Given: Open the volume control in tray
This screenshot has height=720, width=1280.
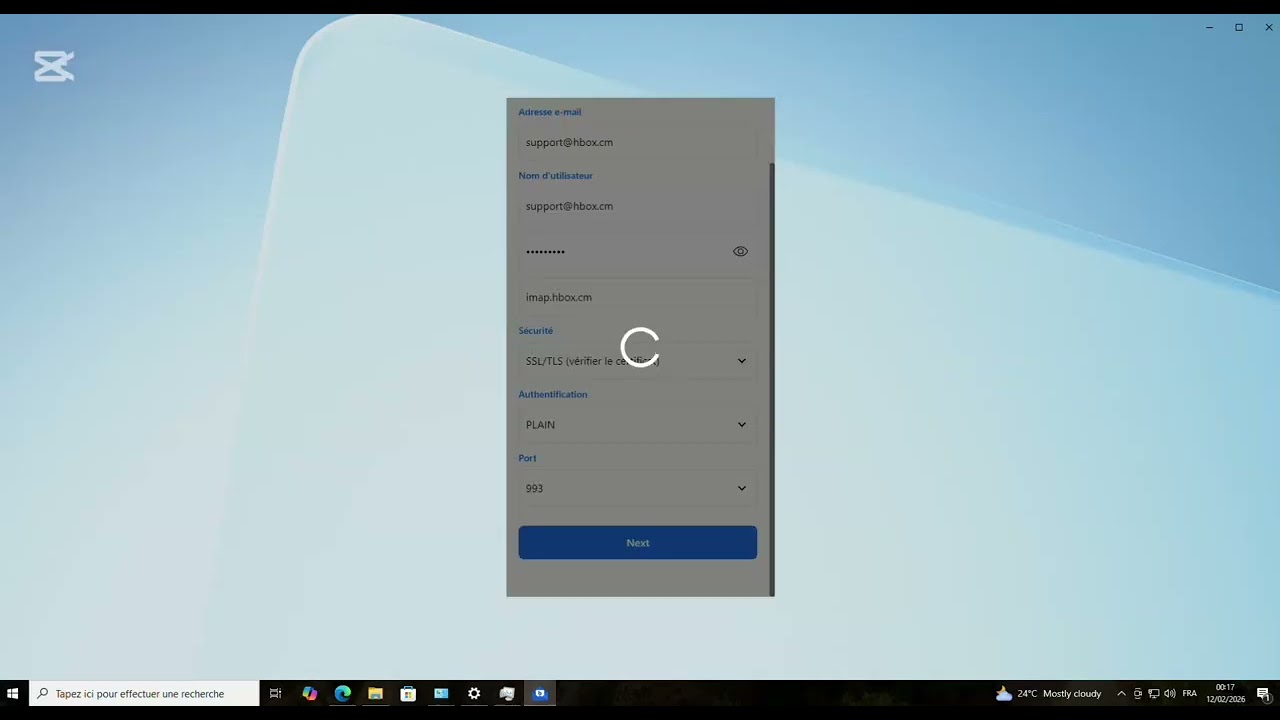Looking at the screenshot, I should (x=1170, y=694).
